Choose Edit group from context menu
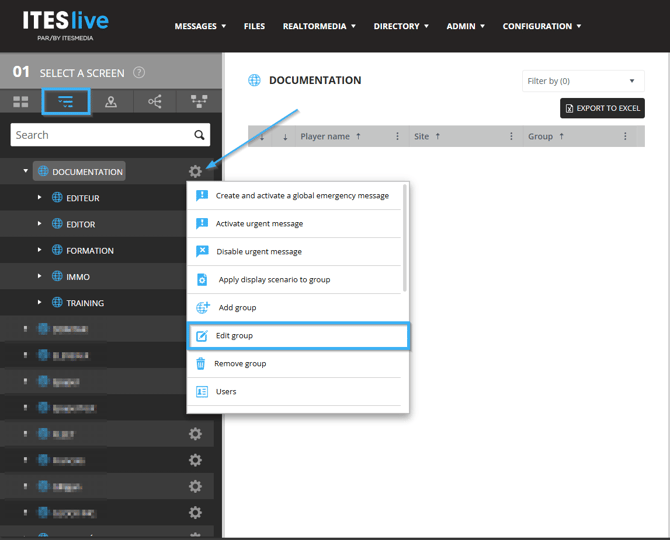 coord(297,336)
